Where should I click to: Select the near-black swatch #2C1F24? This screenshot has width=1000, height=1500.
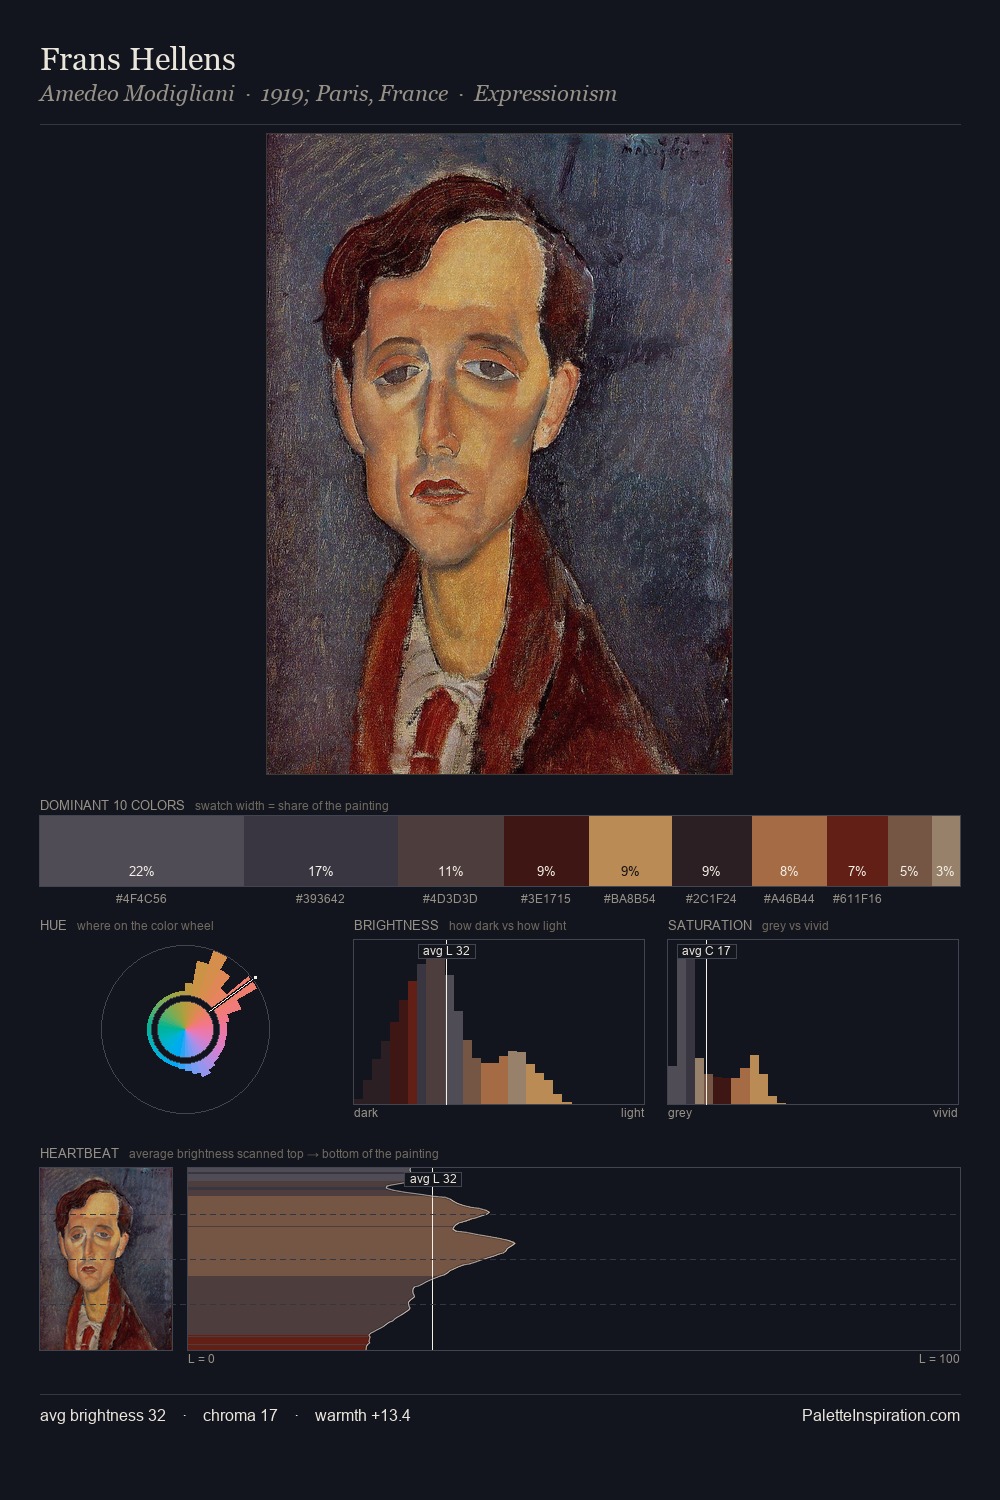711,851
